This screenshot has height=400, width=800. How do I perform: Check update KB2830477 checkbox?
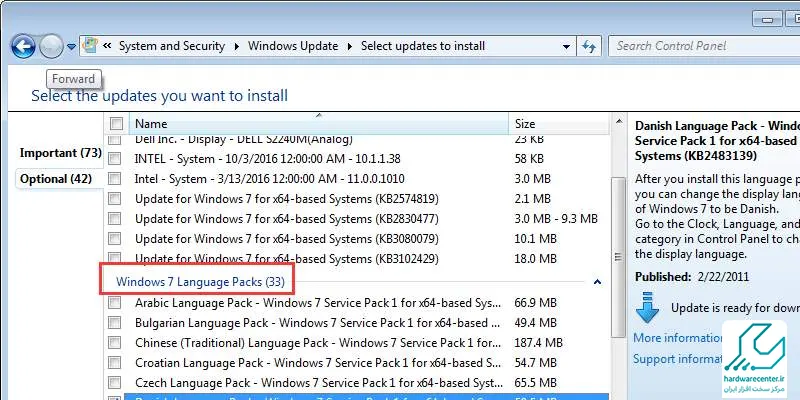point(115,219)
